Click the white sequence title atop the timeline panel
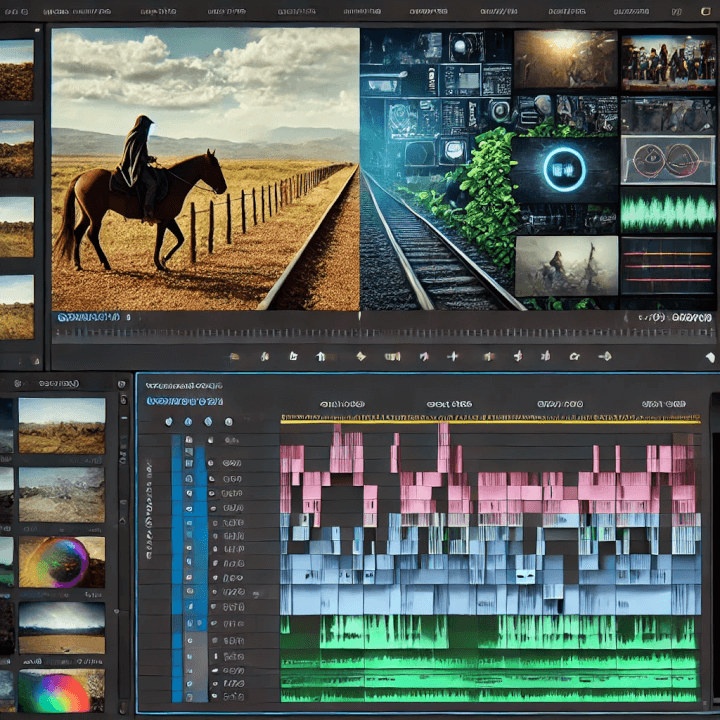720x720 pixels. click(x=184, y=386)
